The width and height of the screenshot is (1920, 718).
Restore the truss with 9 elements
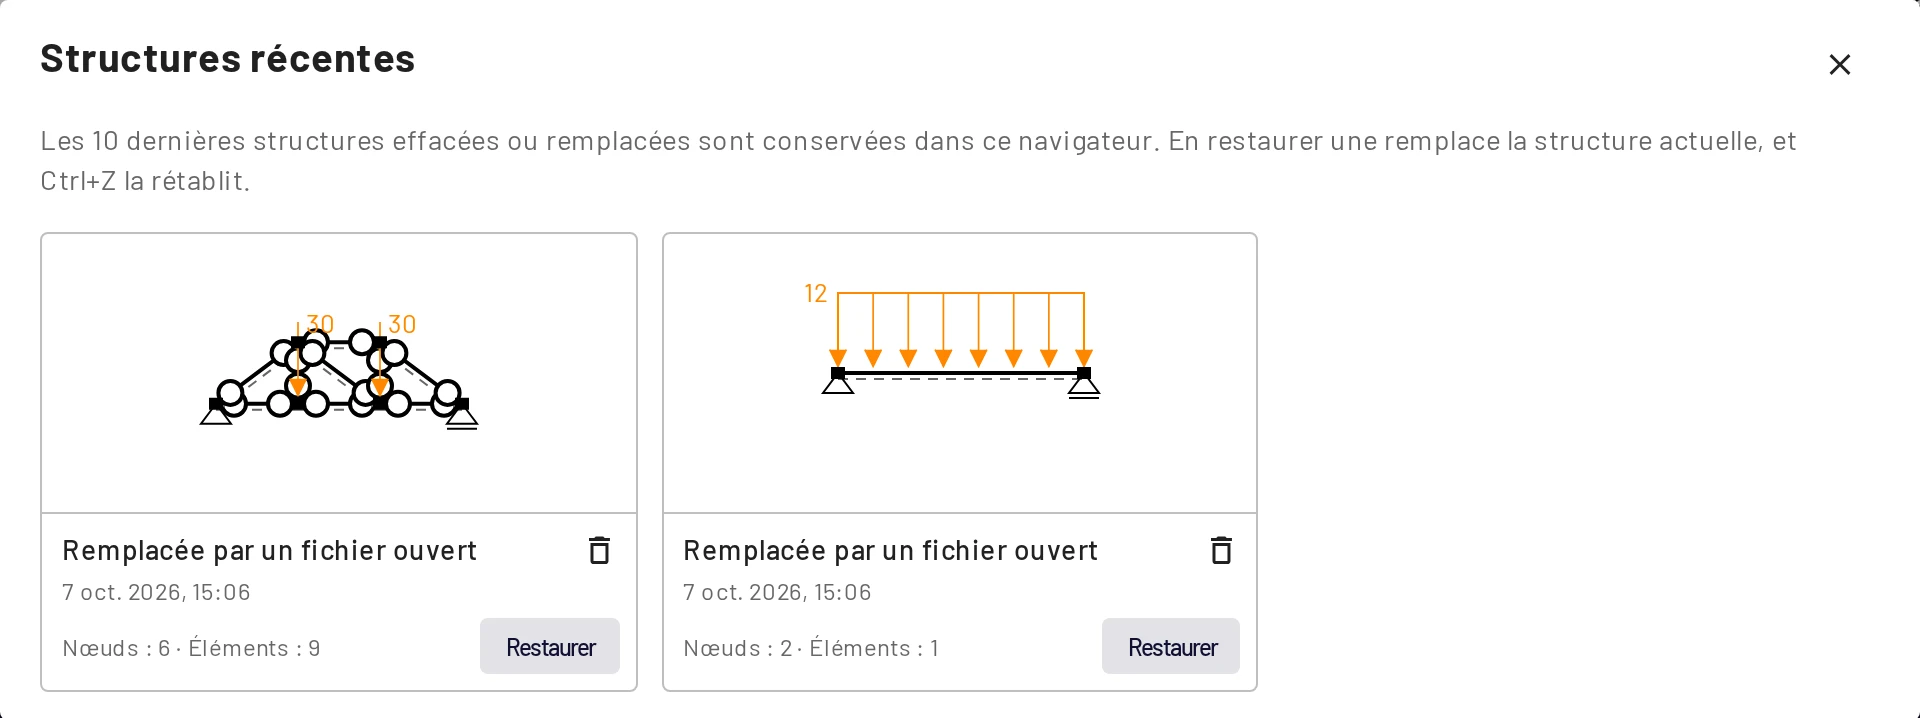[550, 647]
